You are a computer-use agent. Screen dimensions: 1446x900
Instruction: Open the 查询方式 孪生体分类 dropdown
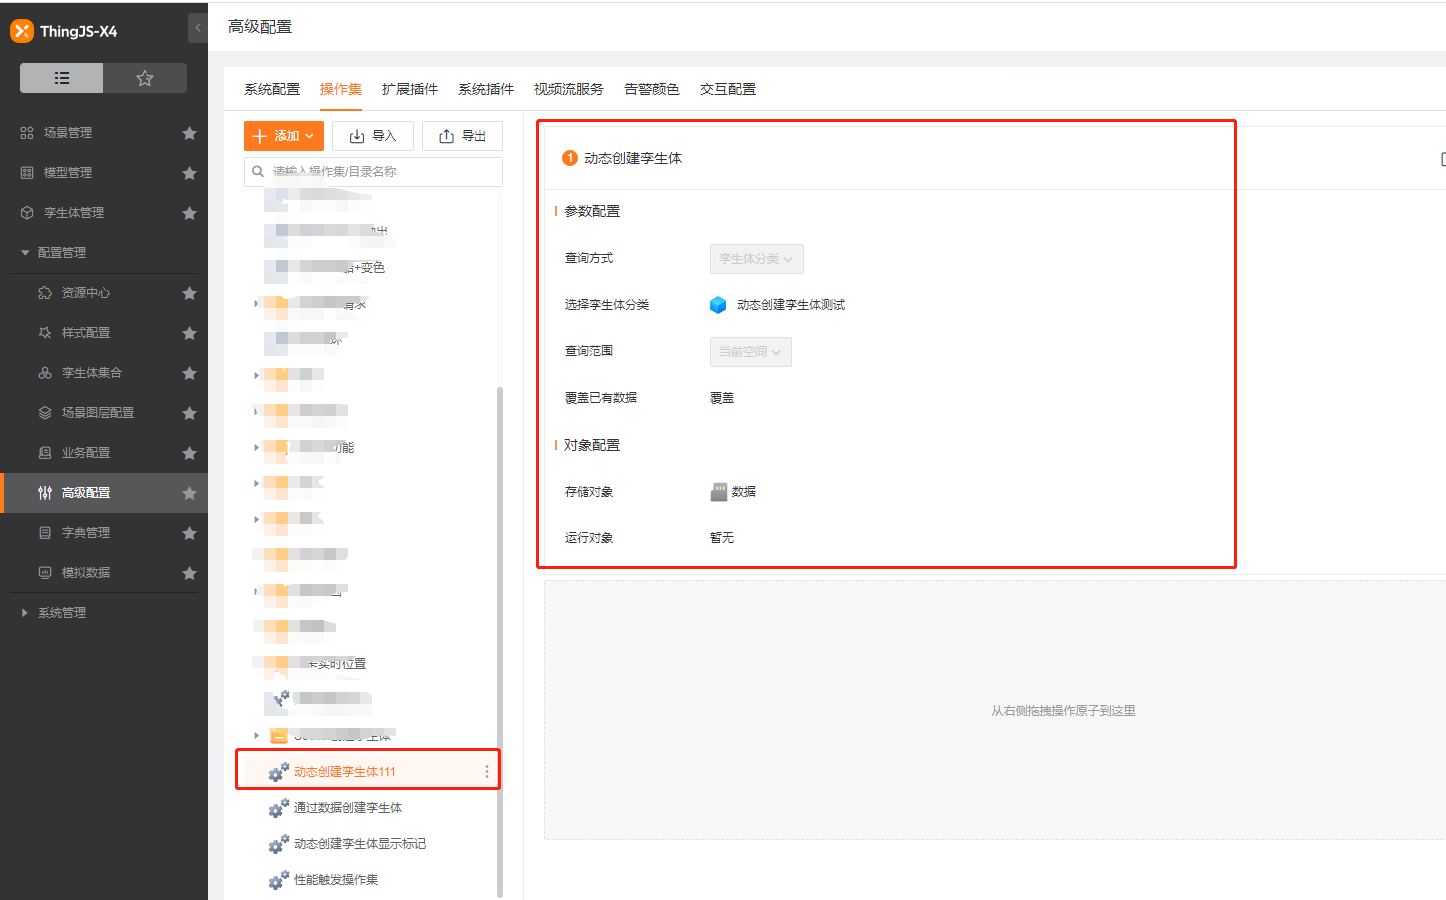point(757,259)
